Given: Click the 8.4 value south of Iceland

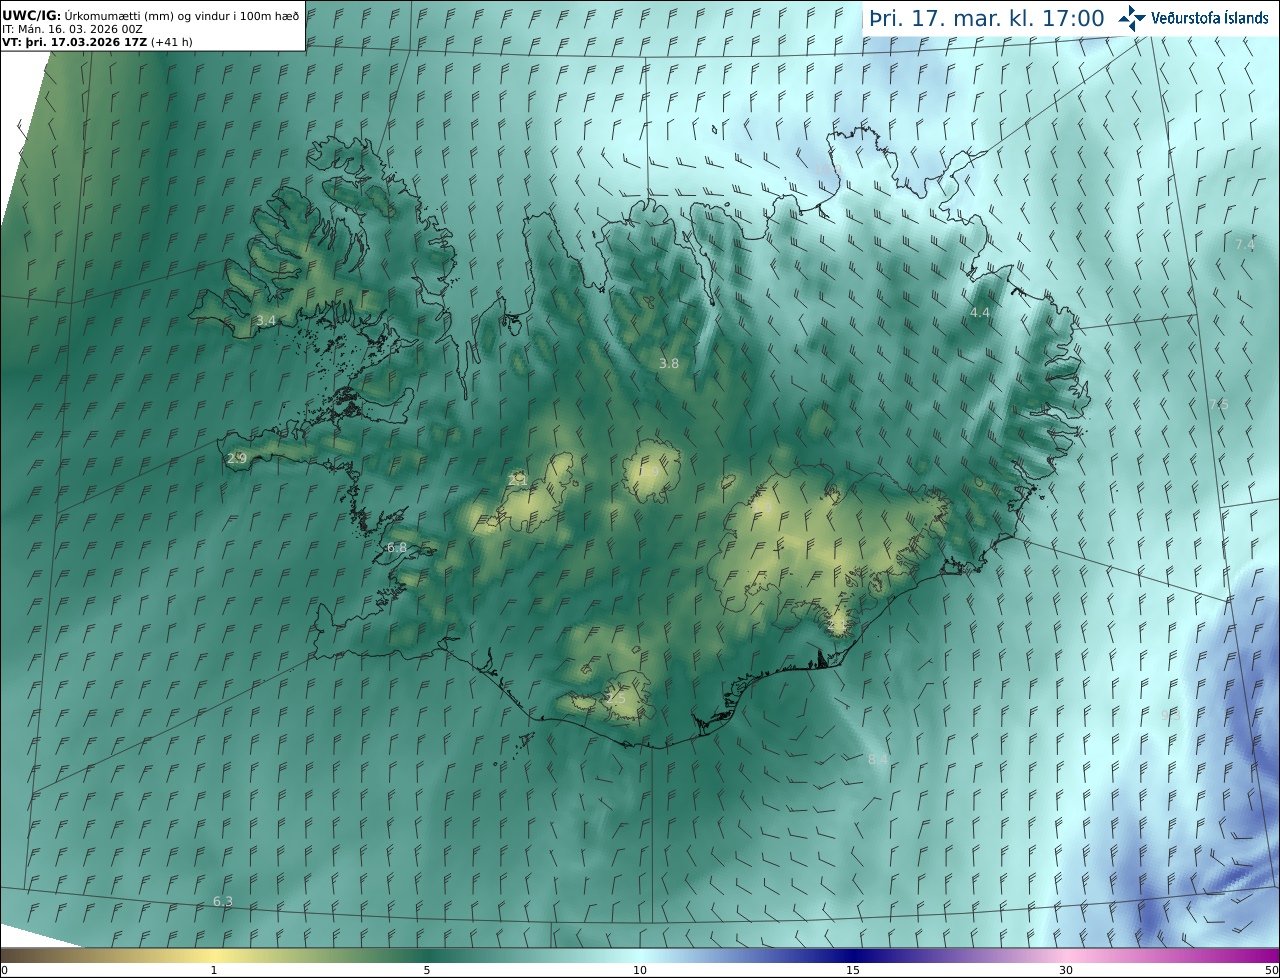Looking at the screenshot, I should click(878, 760).
